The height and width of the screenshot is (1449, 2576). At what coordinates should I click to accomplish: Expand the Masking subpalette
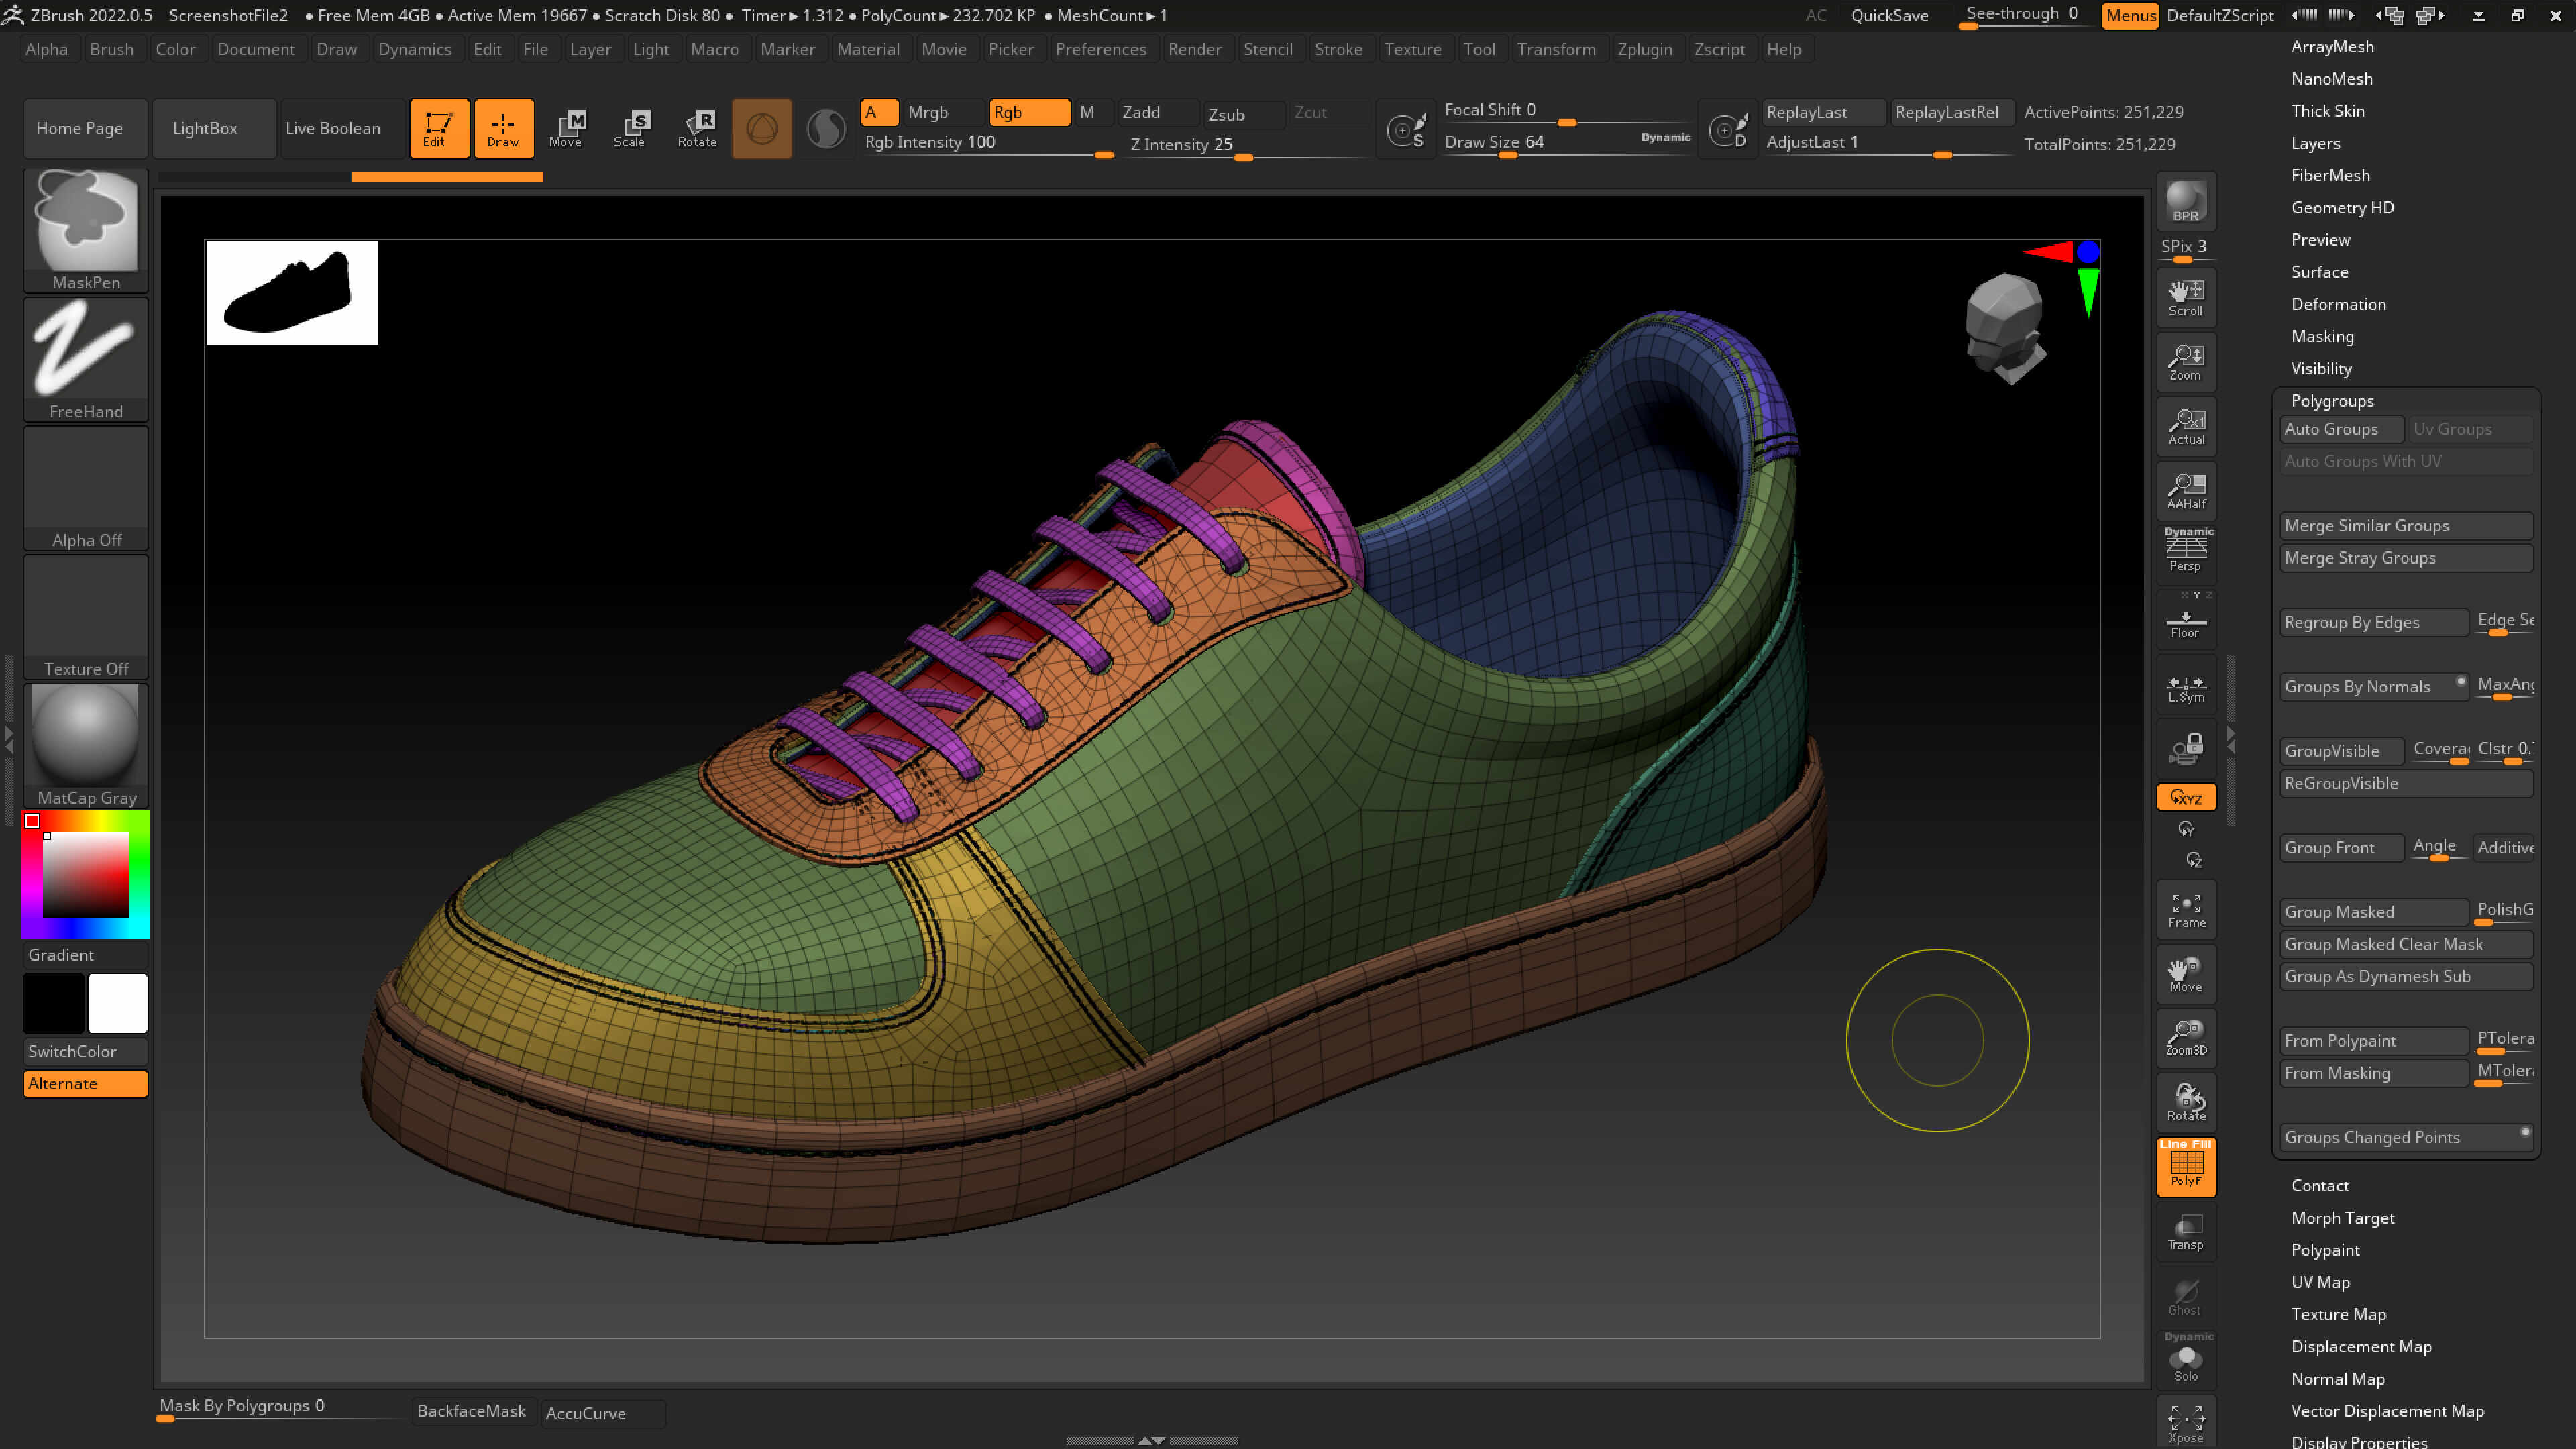(x=2322, y=336)
